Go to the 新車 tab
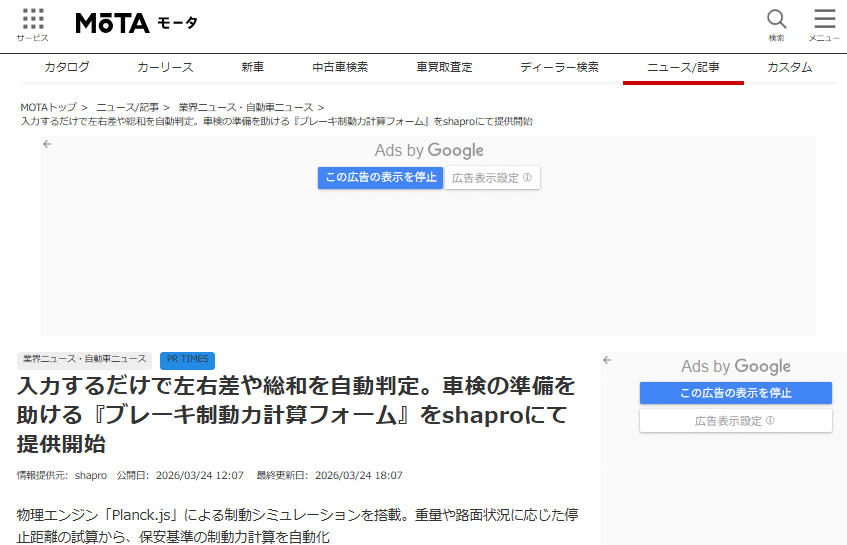 point(252,67)
